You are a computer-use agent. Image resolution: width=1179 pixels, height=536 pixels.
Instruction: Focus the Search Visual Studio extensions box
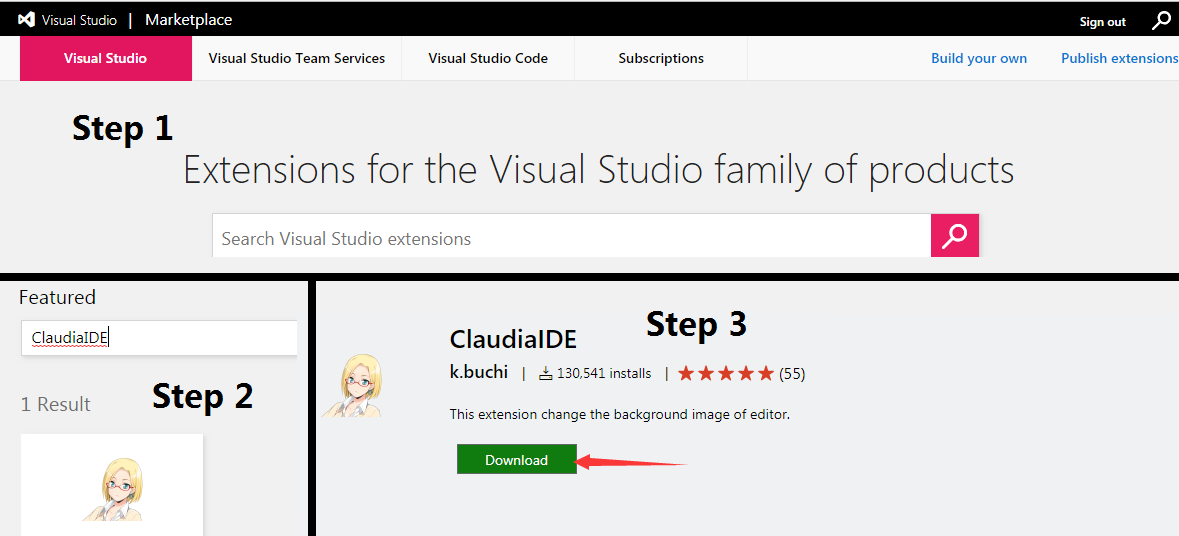(570, 239)
